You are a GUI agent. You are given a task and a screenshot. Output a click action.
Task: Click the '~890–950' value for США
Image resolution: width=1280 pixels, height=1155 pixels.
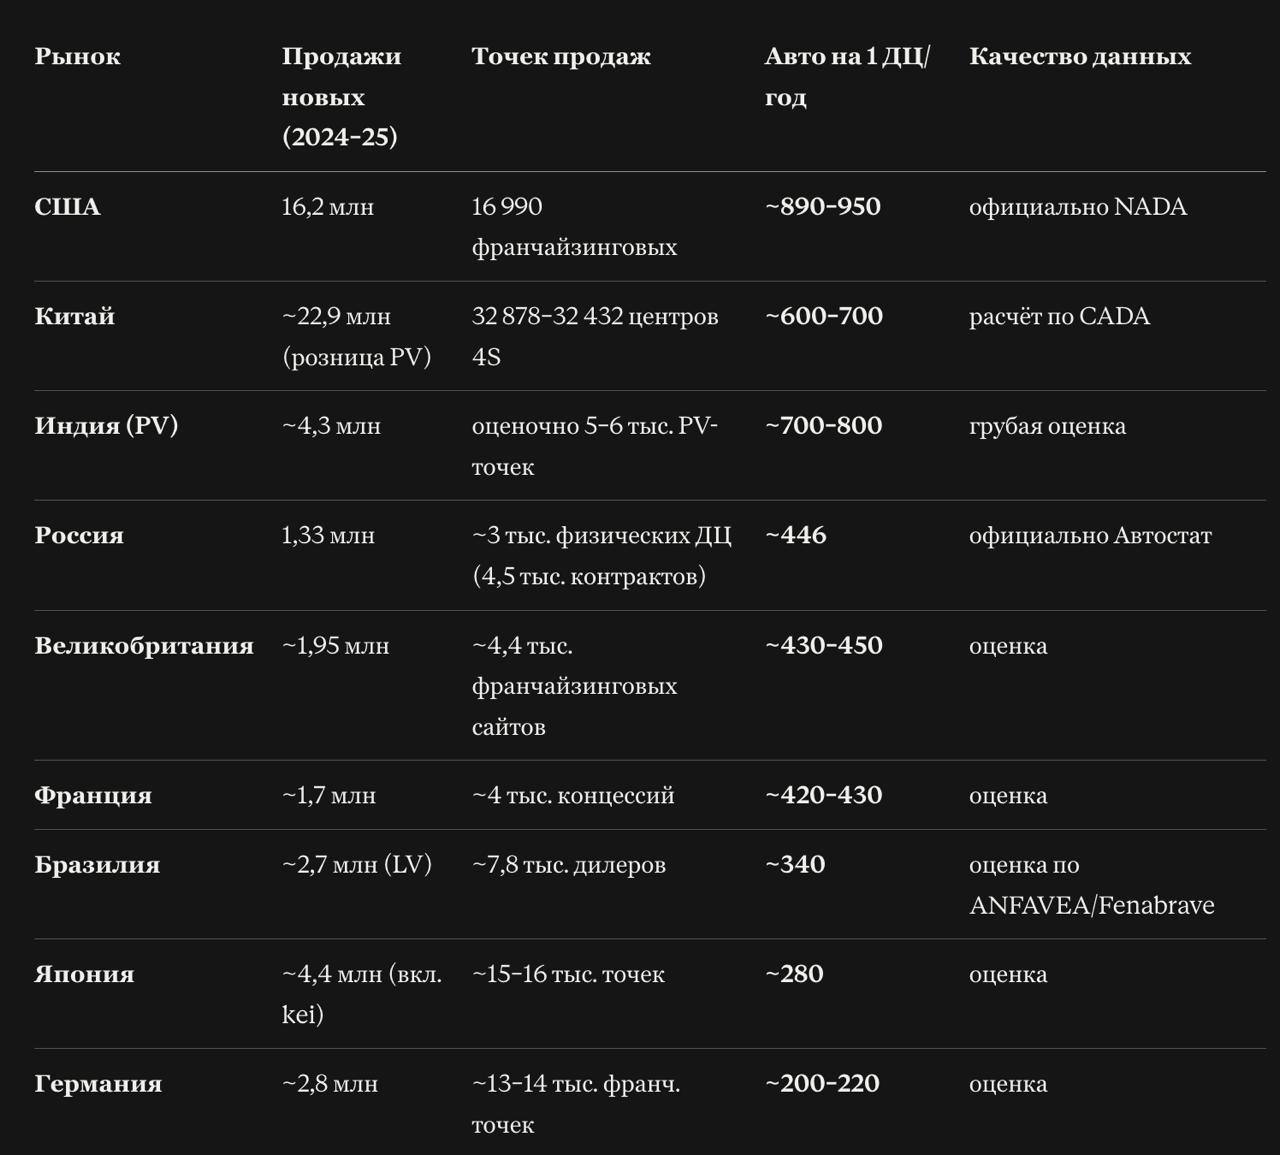click(x=823, y=207)
